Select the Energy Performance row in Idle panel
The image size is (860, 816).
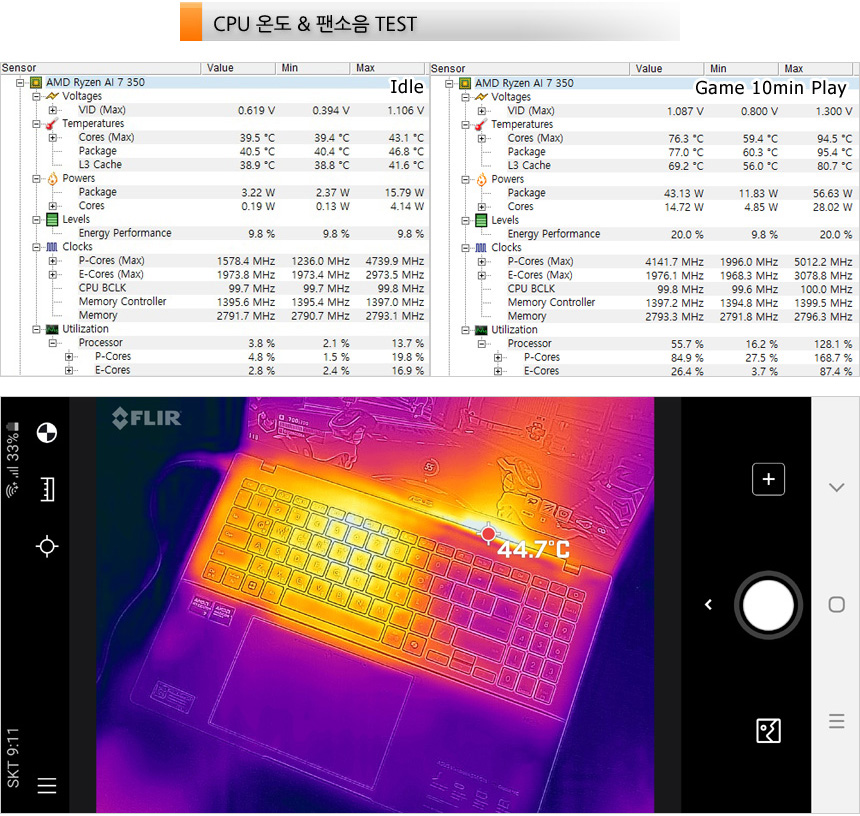(124, 234)
